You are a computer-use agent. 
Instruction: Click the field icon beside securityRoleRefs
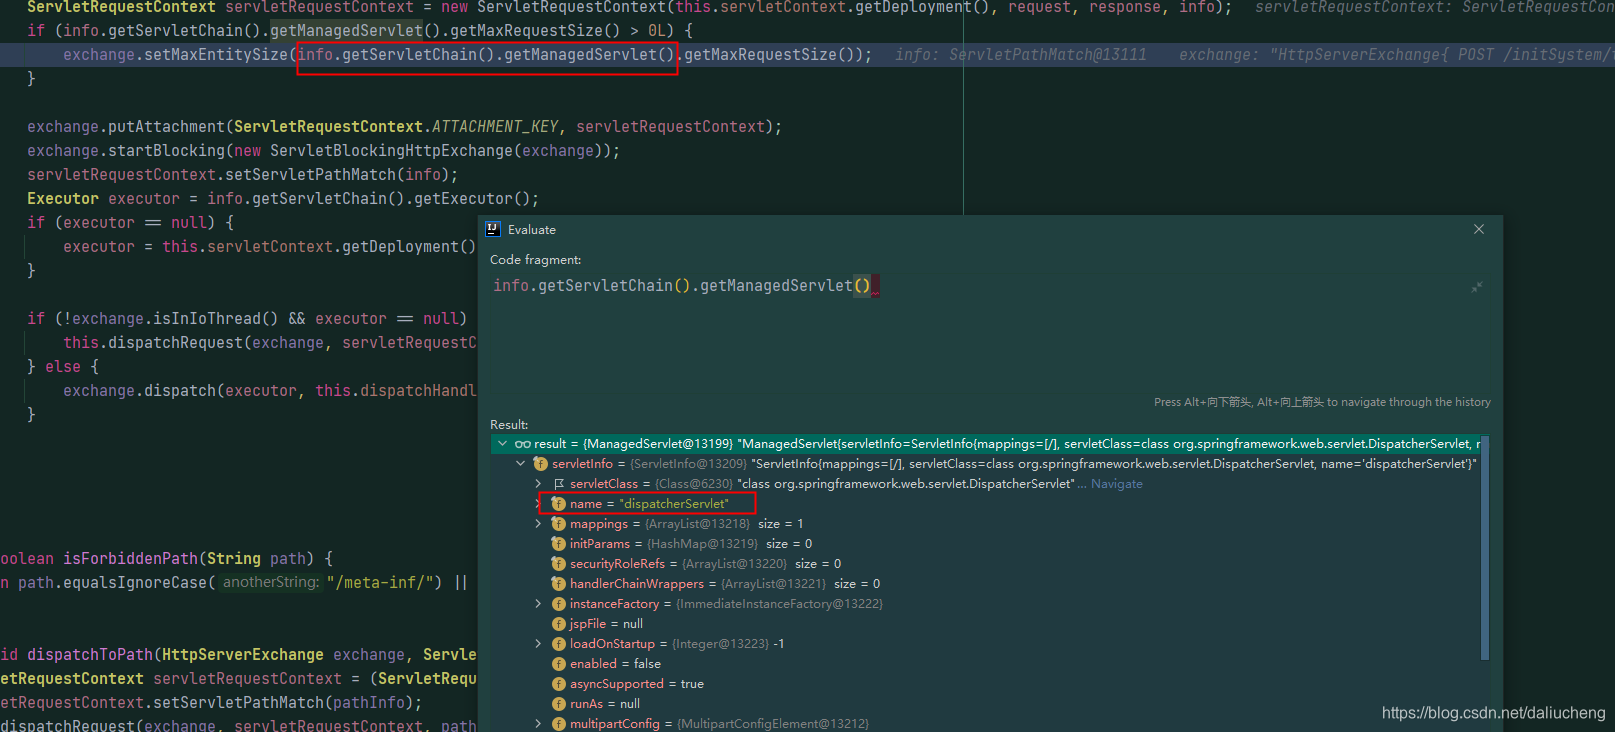[559, 563]
